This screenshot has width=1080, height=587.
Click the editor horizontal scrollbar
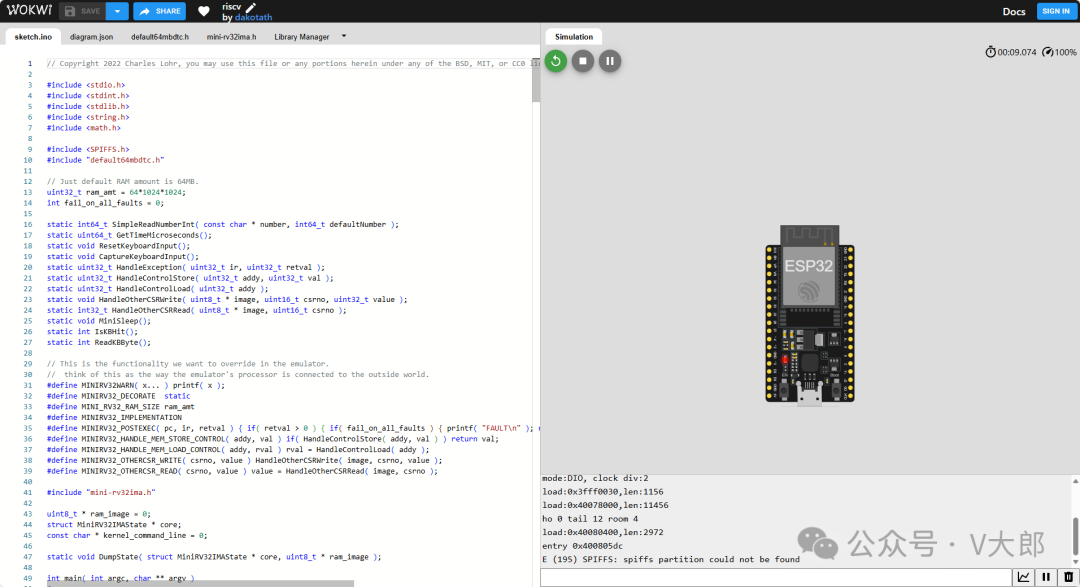(200, 584)
